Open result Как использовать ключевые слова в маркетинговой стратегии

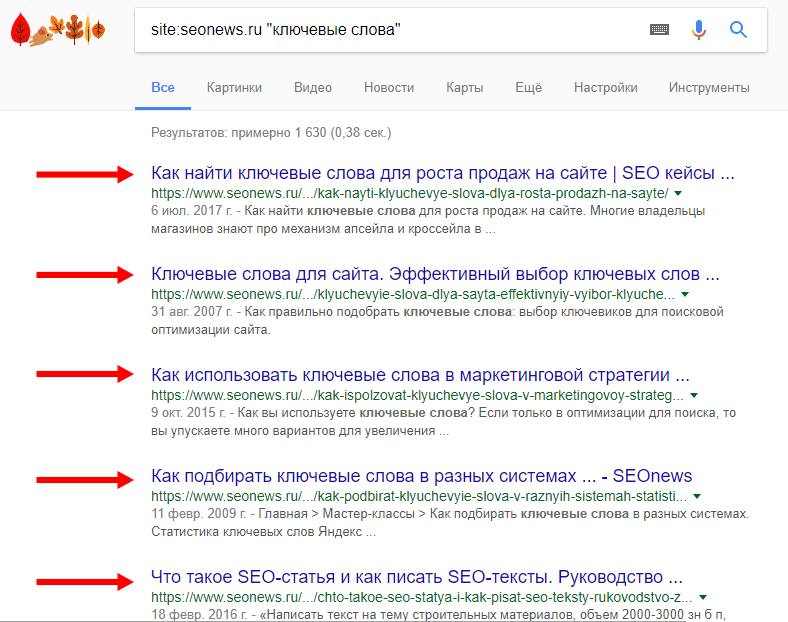tap(420, 375)
